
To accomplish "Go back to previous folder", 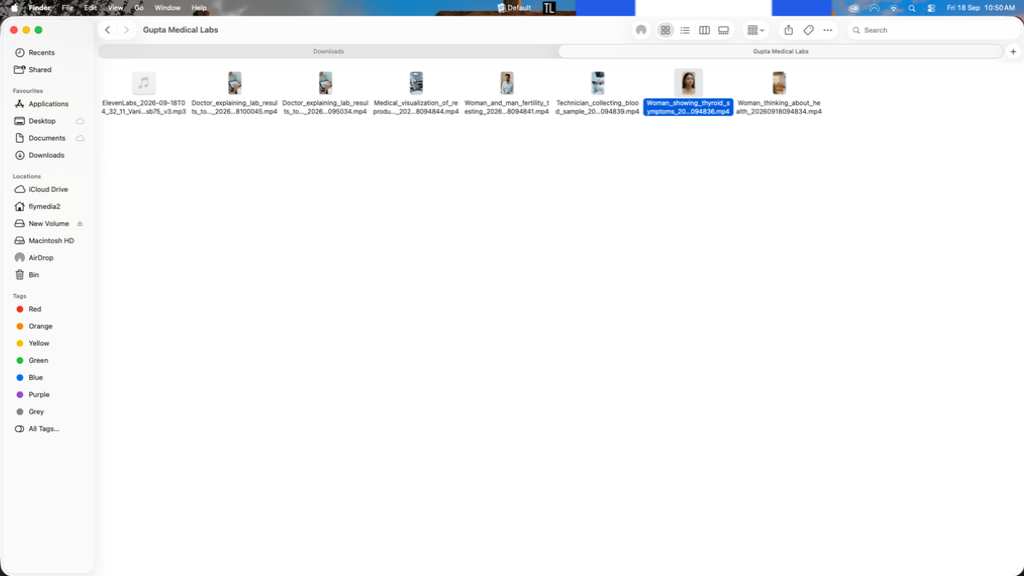I will 108,30.
